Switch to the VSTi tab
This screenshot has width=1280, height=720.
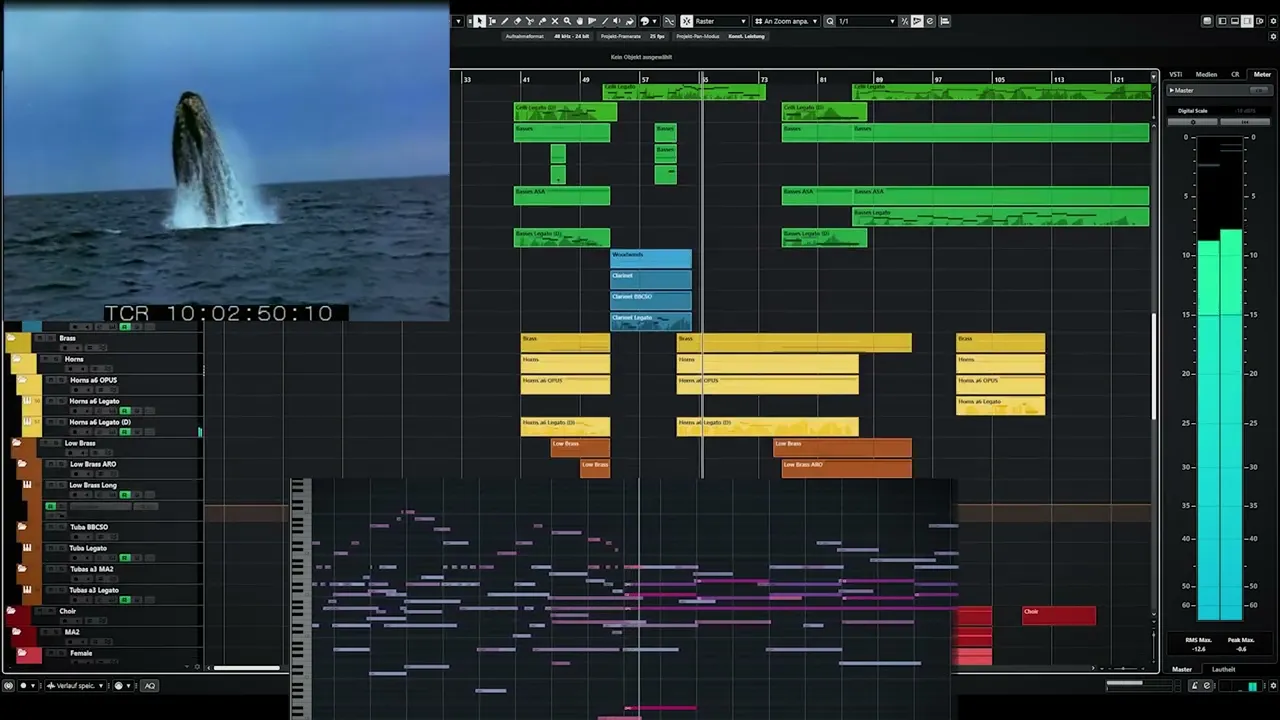1176,74
